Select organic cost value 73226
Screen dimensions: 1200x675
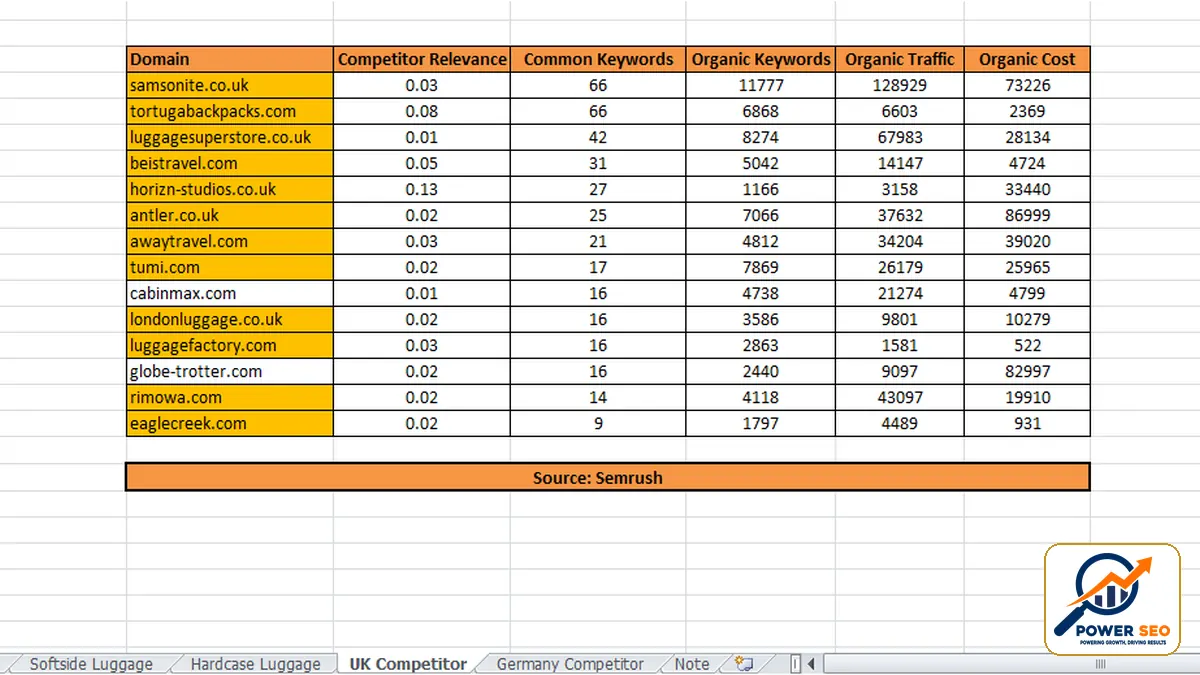(1027, 85)
